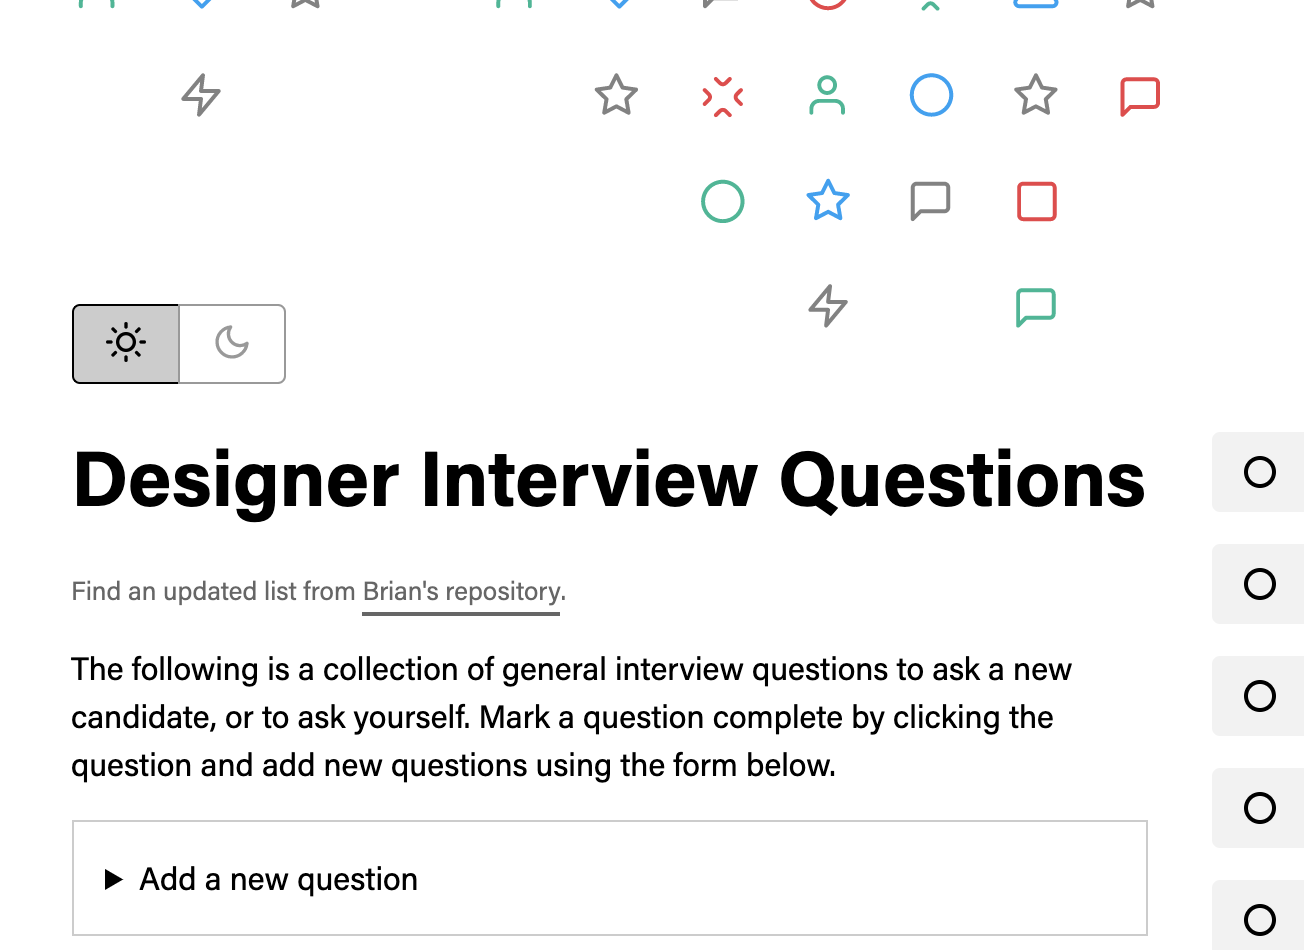Screen dimensions: 1304x950
Task: Select the second circle marker on the right edge
Action: pos(1260,584)
